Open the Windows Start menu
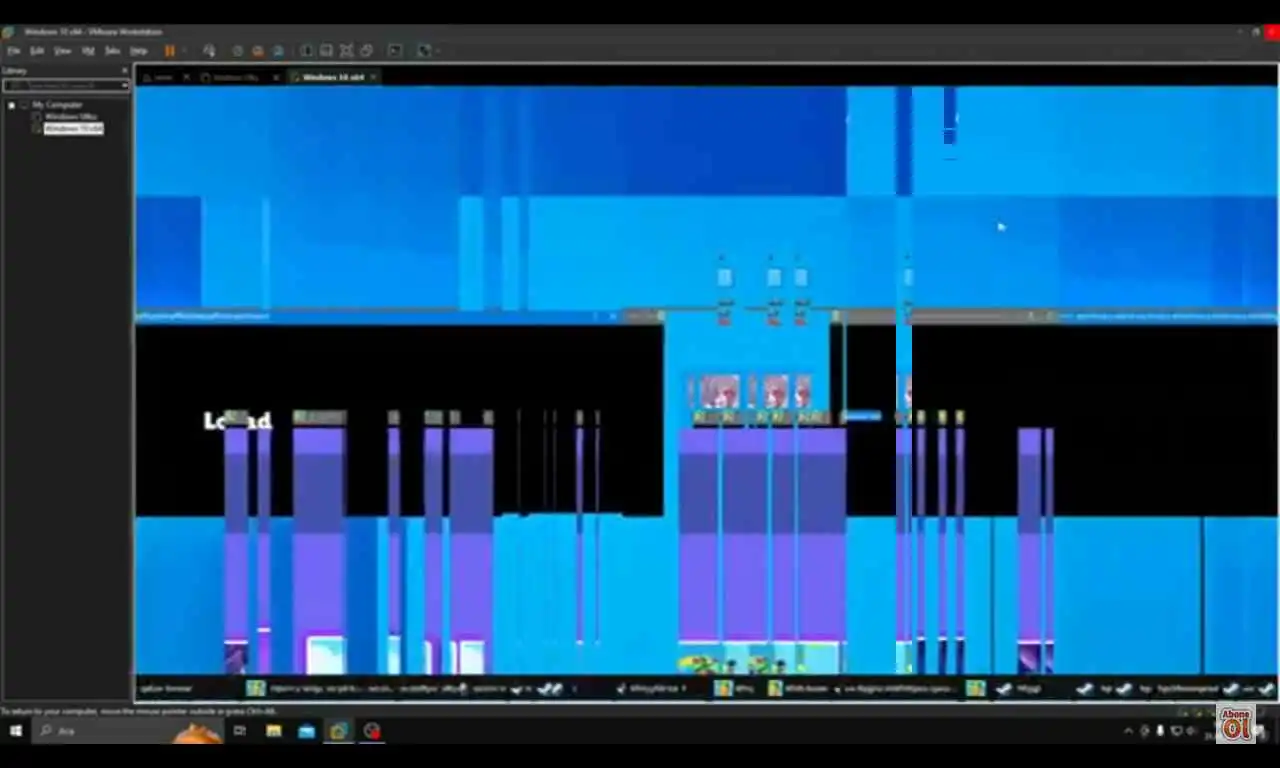Image resolution: width=1280 pixels, height=768 pixels. click(x=15, y=731)
